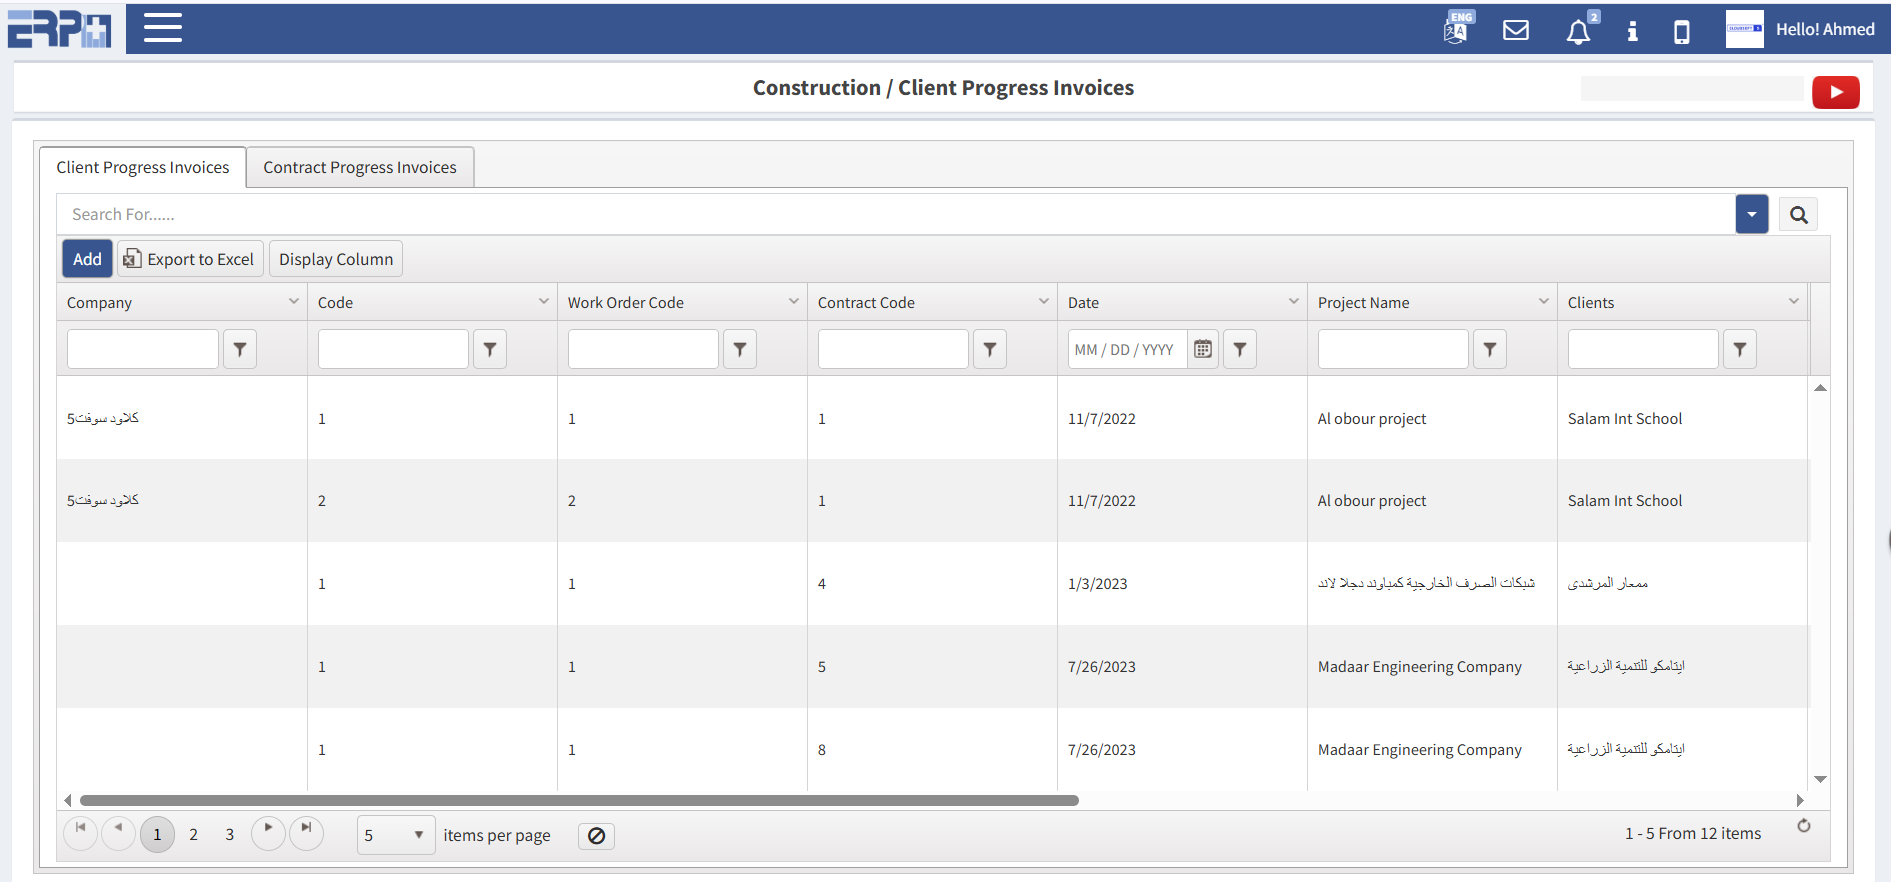
Task: Open calendar picker in Date filter
Action: 1203,349
